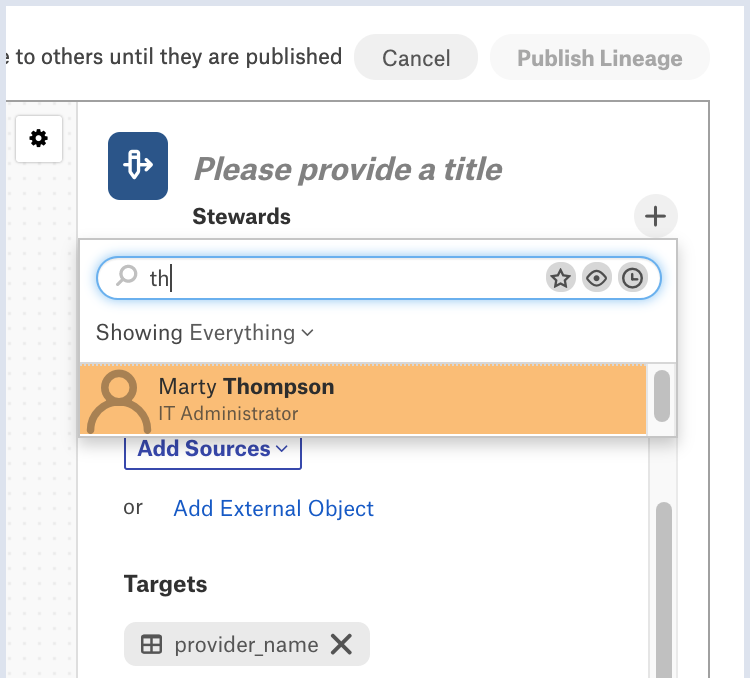This screenshot has width=750, height=678.
Task: Click the magnifier search icon
Action: coord(127,276)
